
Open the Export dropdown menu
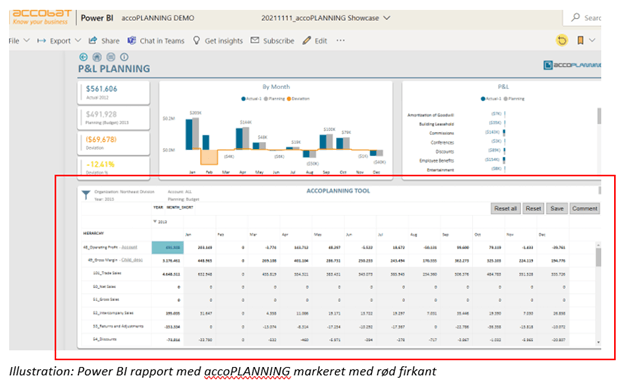coord(59,41)
